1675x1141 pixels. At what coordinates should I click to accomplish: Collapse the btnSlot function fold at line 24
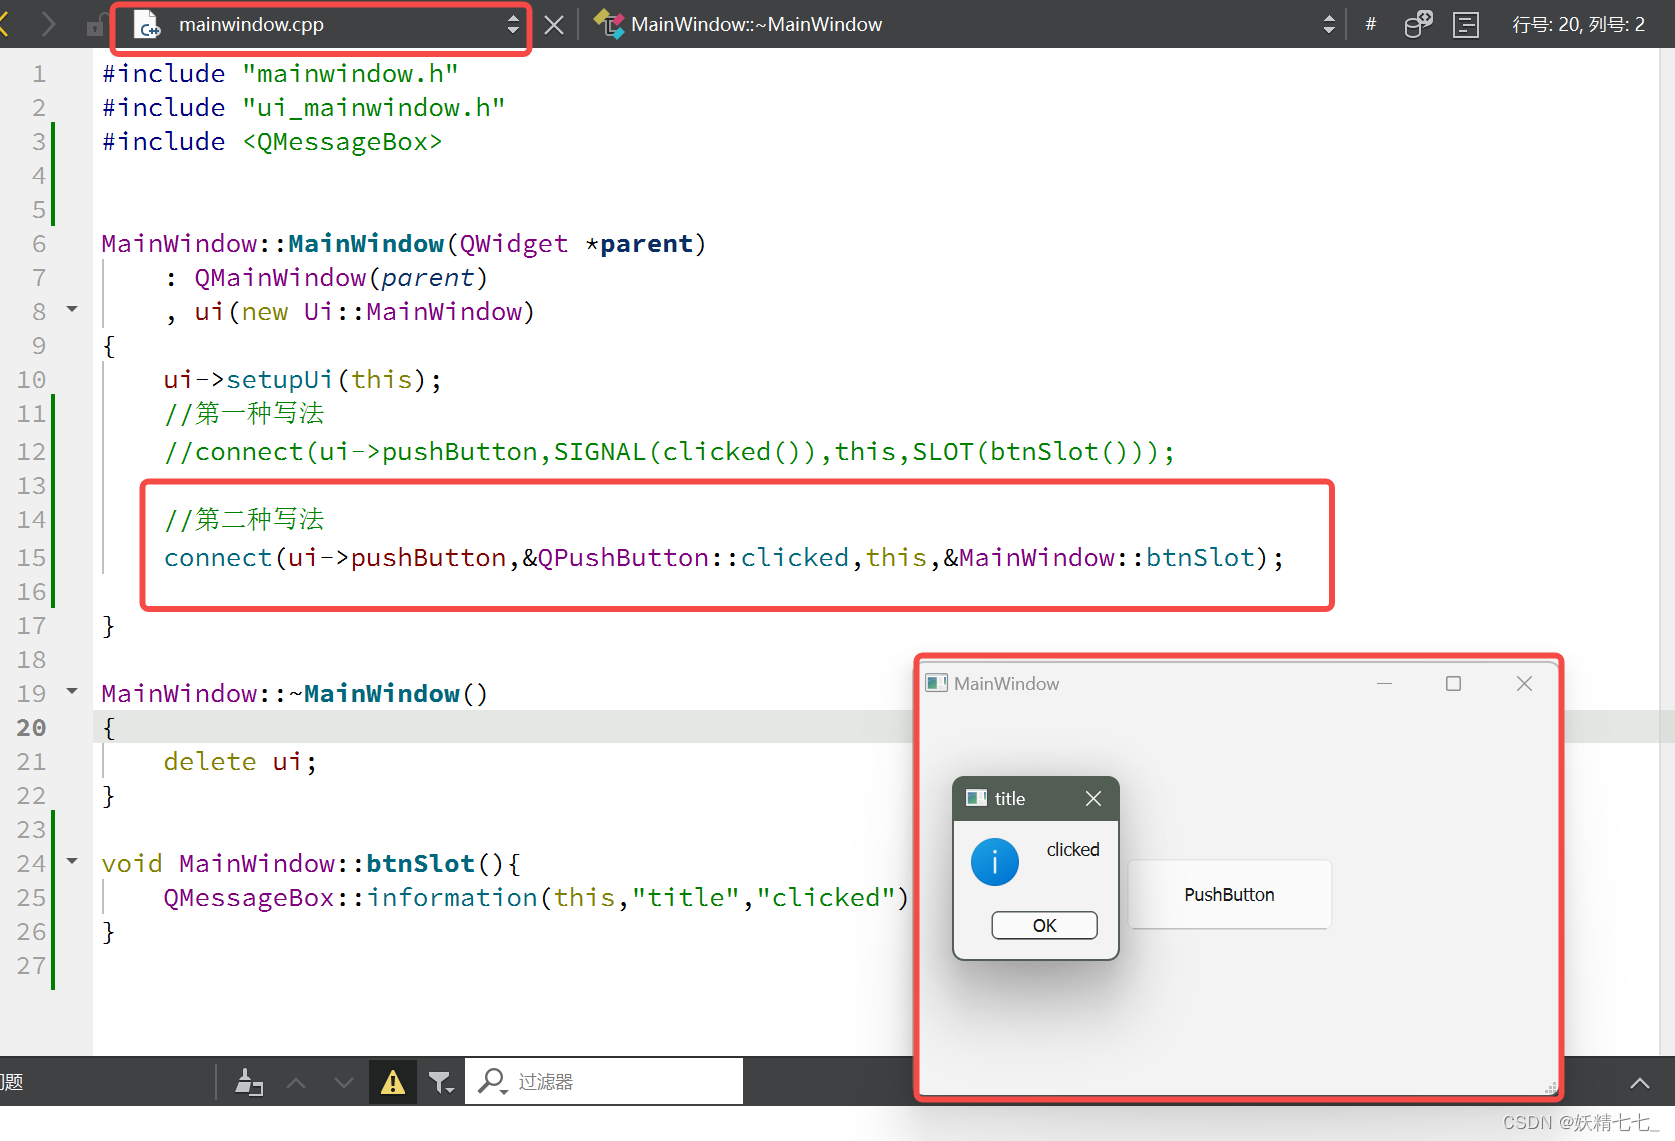pyautogui.click(x=72, y=862)
